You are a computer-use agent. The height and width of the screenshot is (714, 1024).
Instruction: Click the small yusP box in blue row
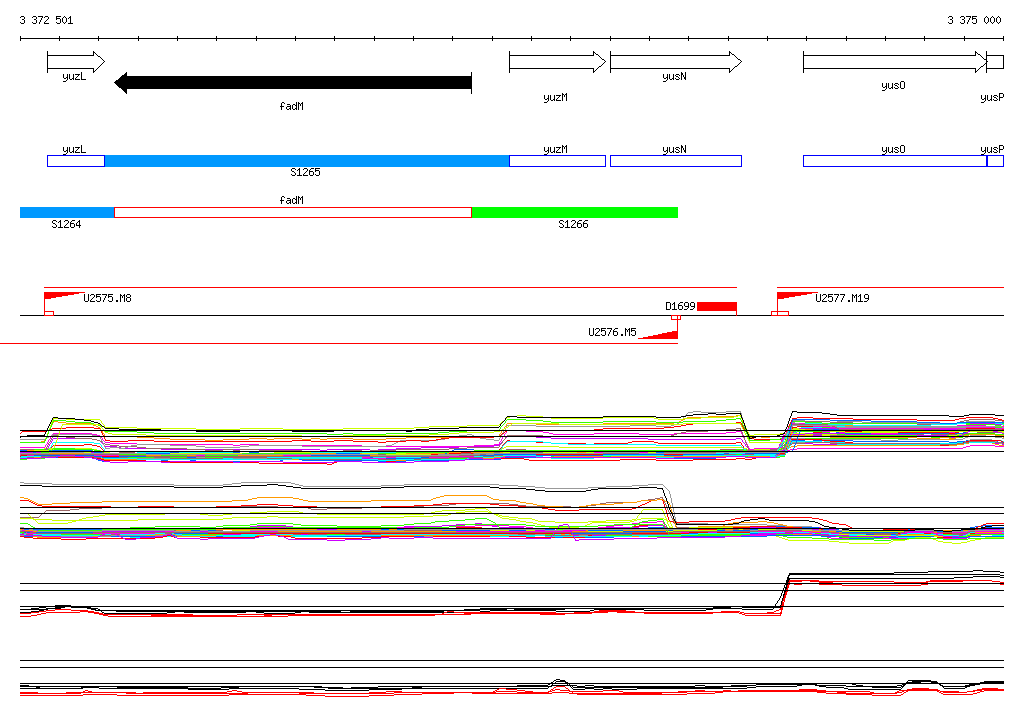pyautogui.click(x=995, y=161)
